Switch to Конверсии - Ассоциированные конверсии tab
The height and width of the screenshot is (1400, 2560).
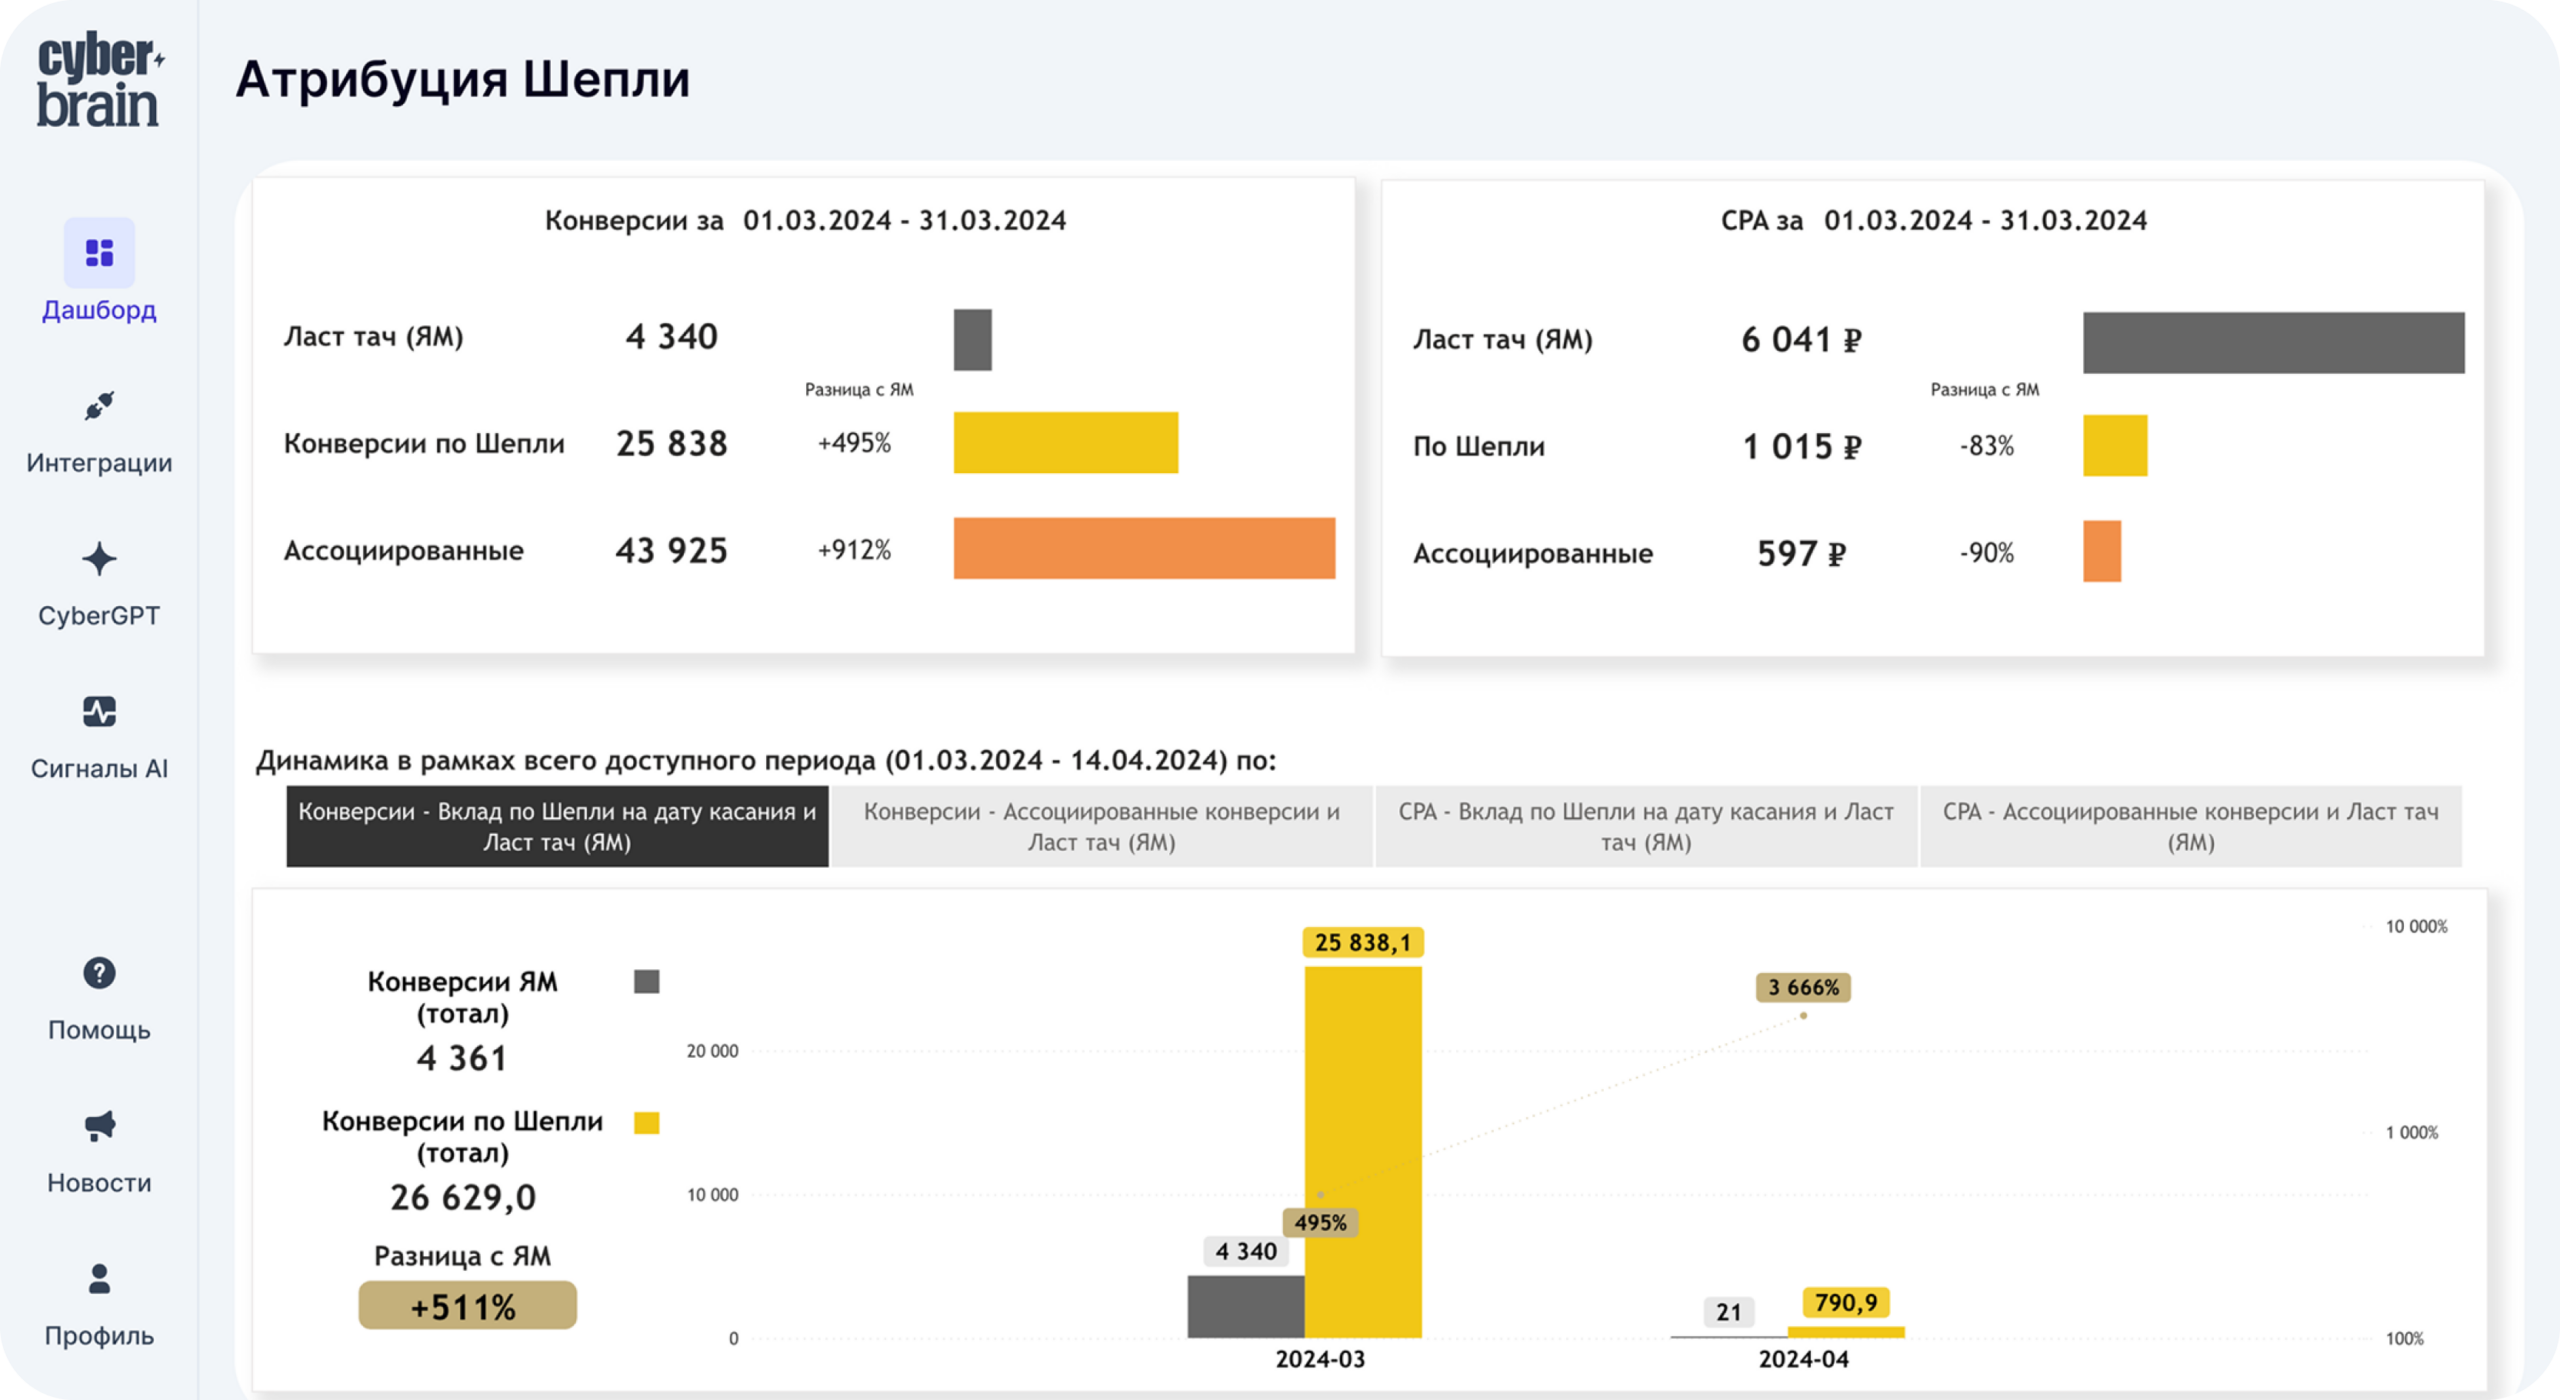pyautogui.click(x=1102, y=827)
